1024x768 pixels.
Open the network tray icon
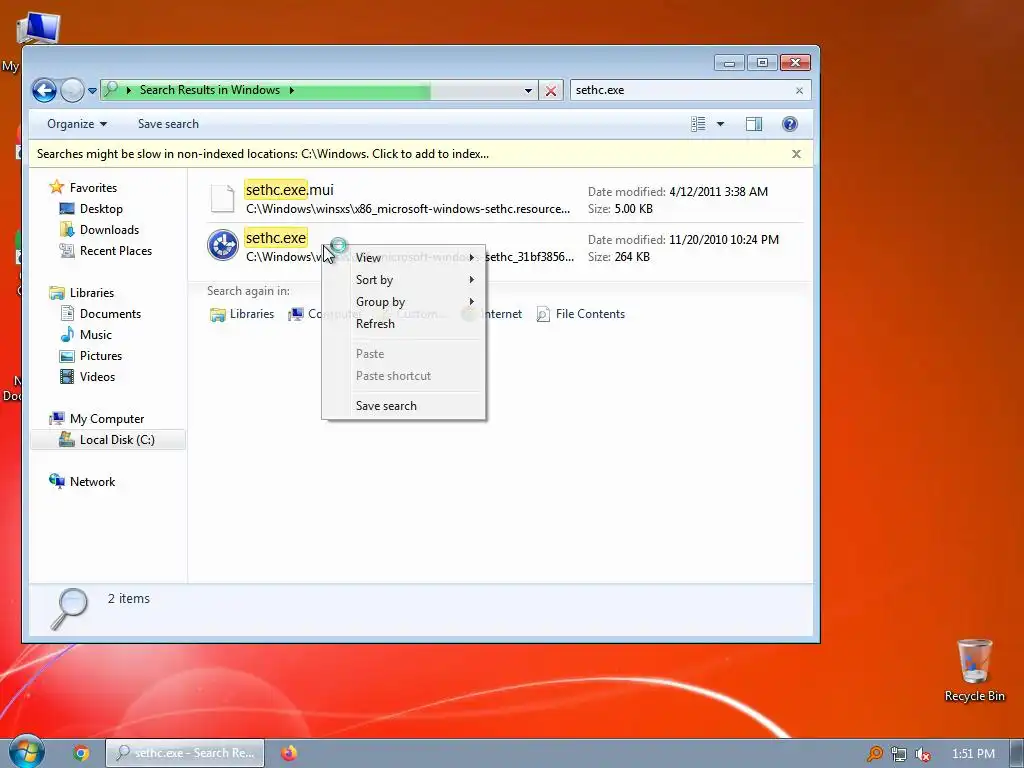899,754
